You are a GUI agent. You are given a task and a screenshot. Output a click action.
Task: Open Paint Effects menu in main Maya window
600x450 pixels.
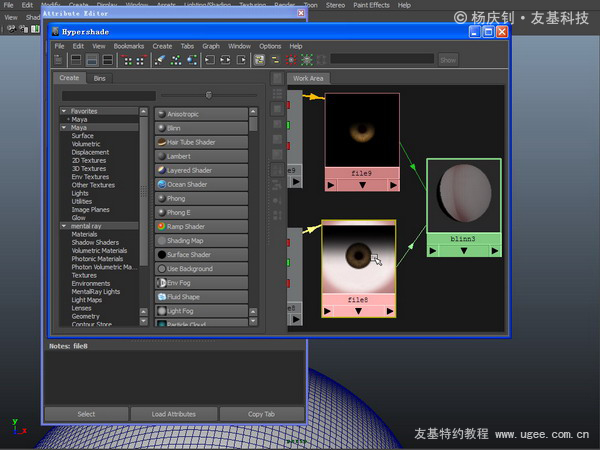(371, 5)
